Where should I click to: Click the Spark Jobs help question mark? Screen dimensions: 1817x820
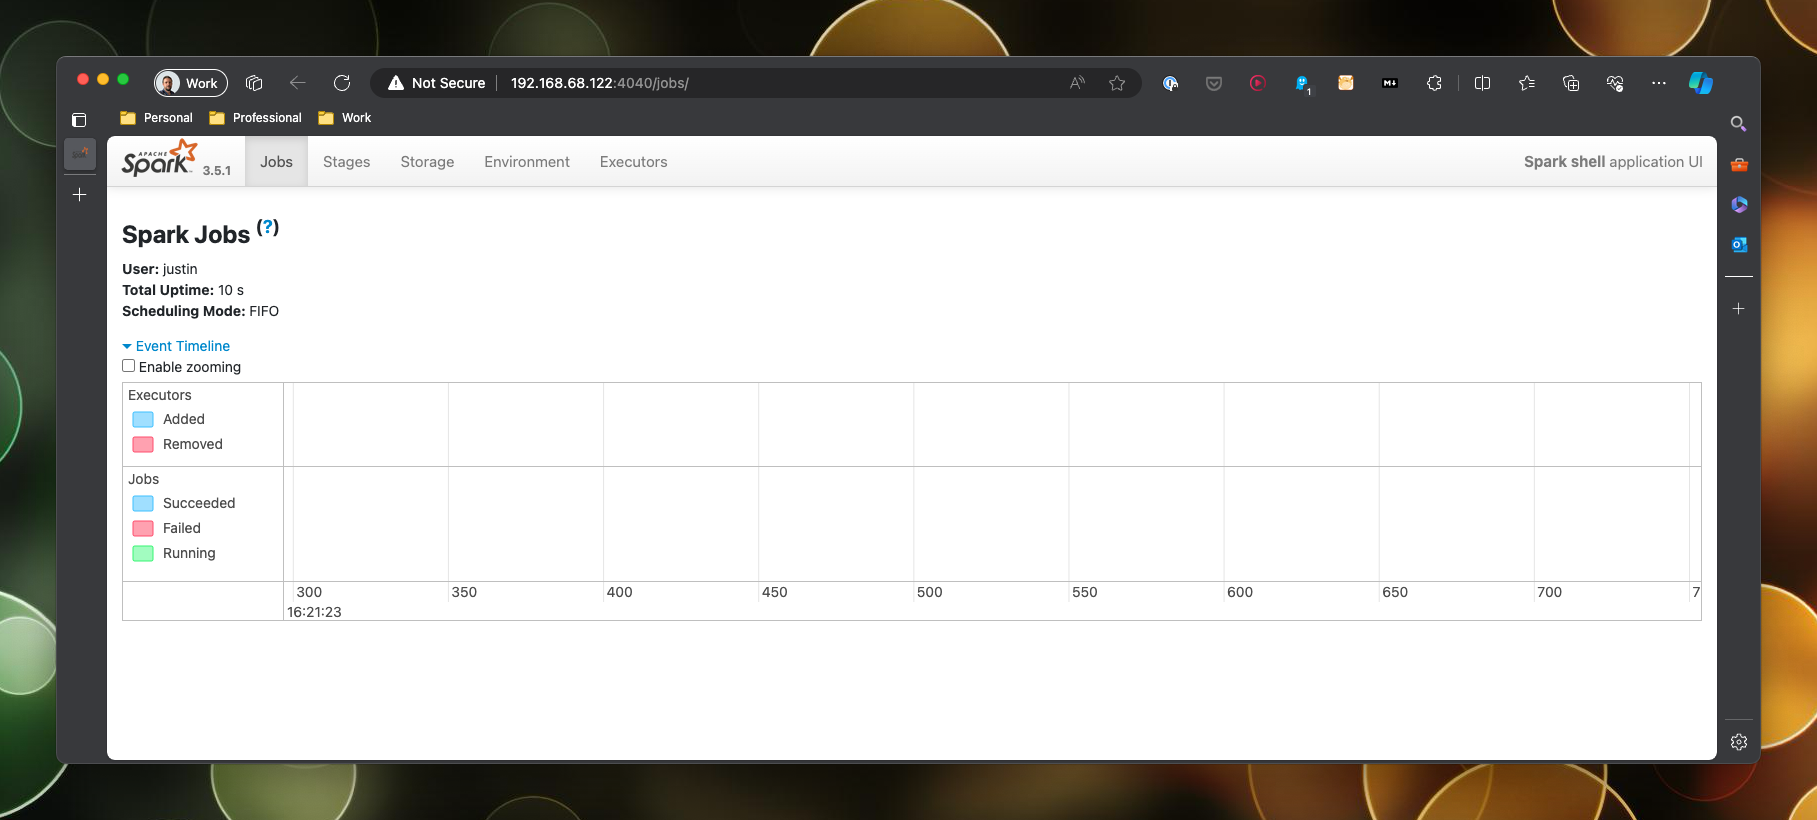(268, 227)
